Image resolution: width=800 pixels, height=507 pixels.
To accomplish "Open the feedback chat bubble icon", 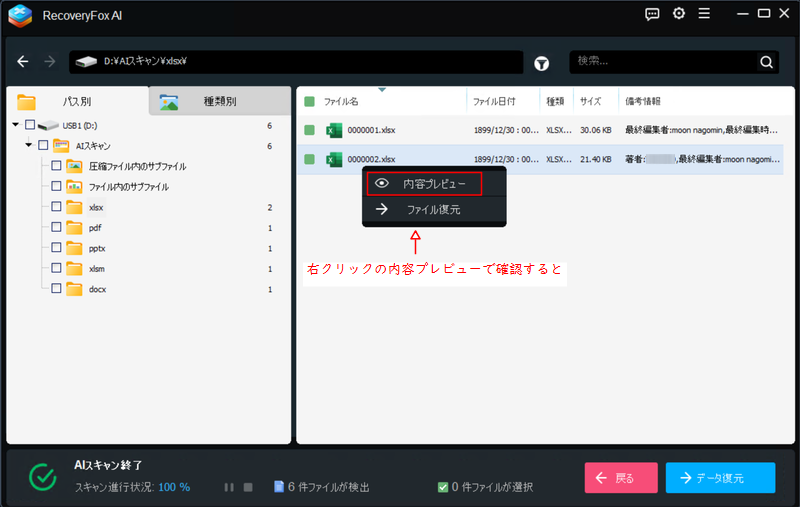I will tap(652, 14).
